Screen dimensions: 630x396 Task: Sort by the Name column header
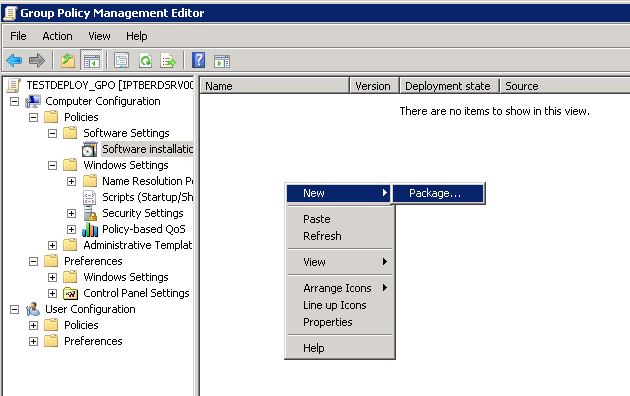[x=275, y=86]
